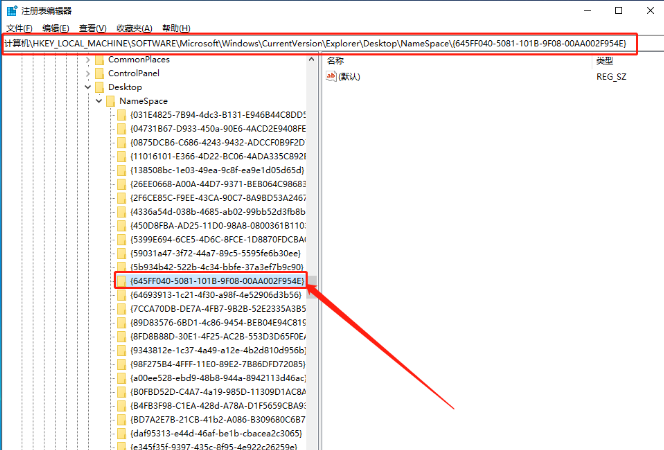The height and width of the screenshot is (450, 664).
Task: Click the (默认) string value icon
Action: (331, 77)
